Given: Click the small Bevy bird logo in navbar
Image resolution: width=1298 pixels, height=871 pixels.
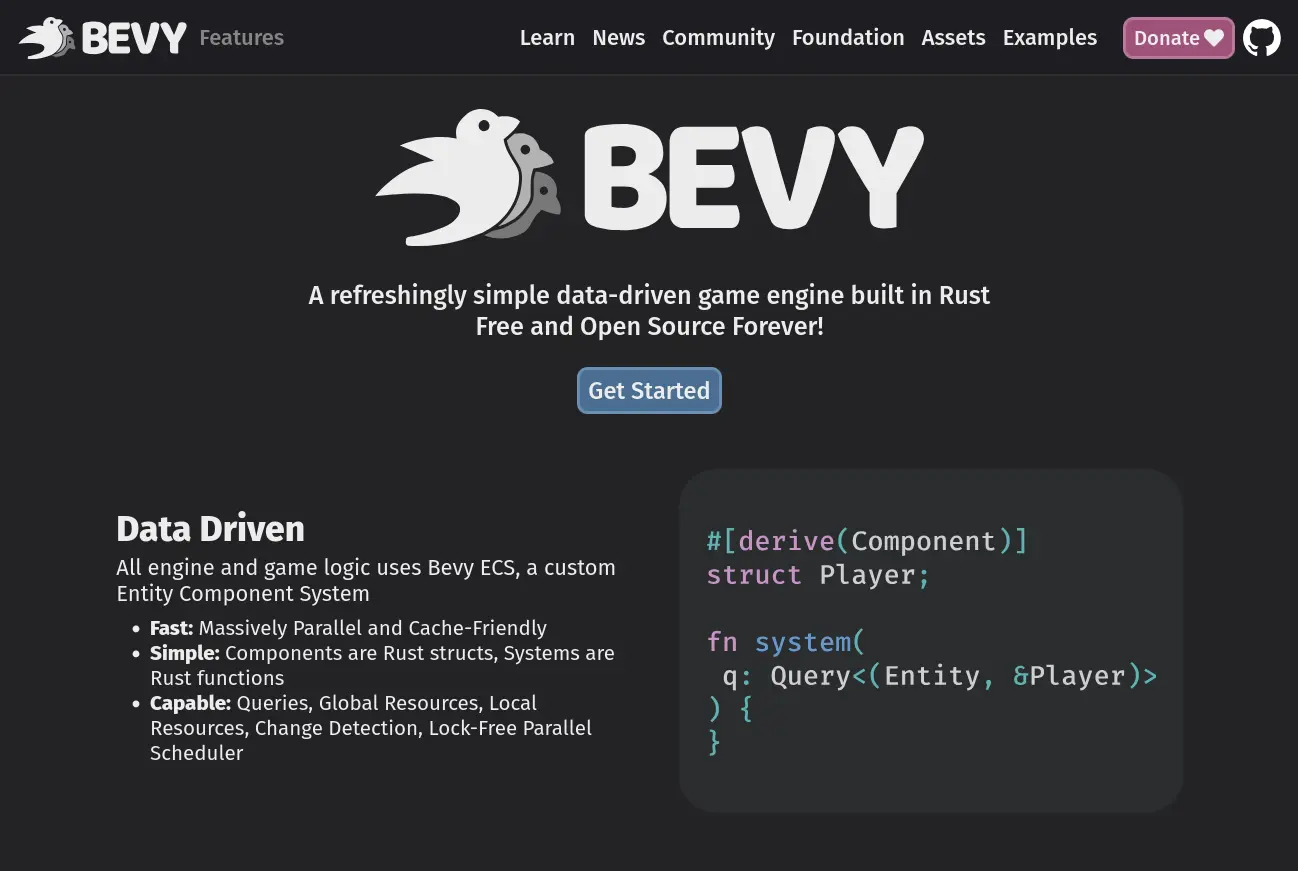Looking at the screenshot, I should point(46,38).
